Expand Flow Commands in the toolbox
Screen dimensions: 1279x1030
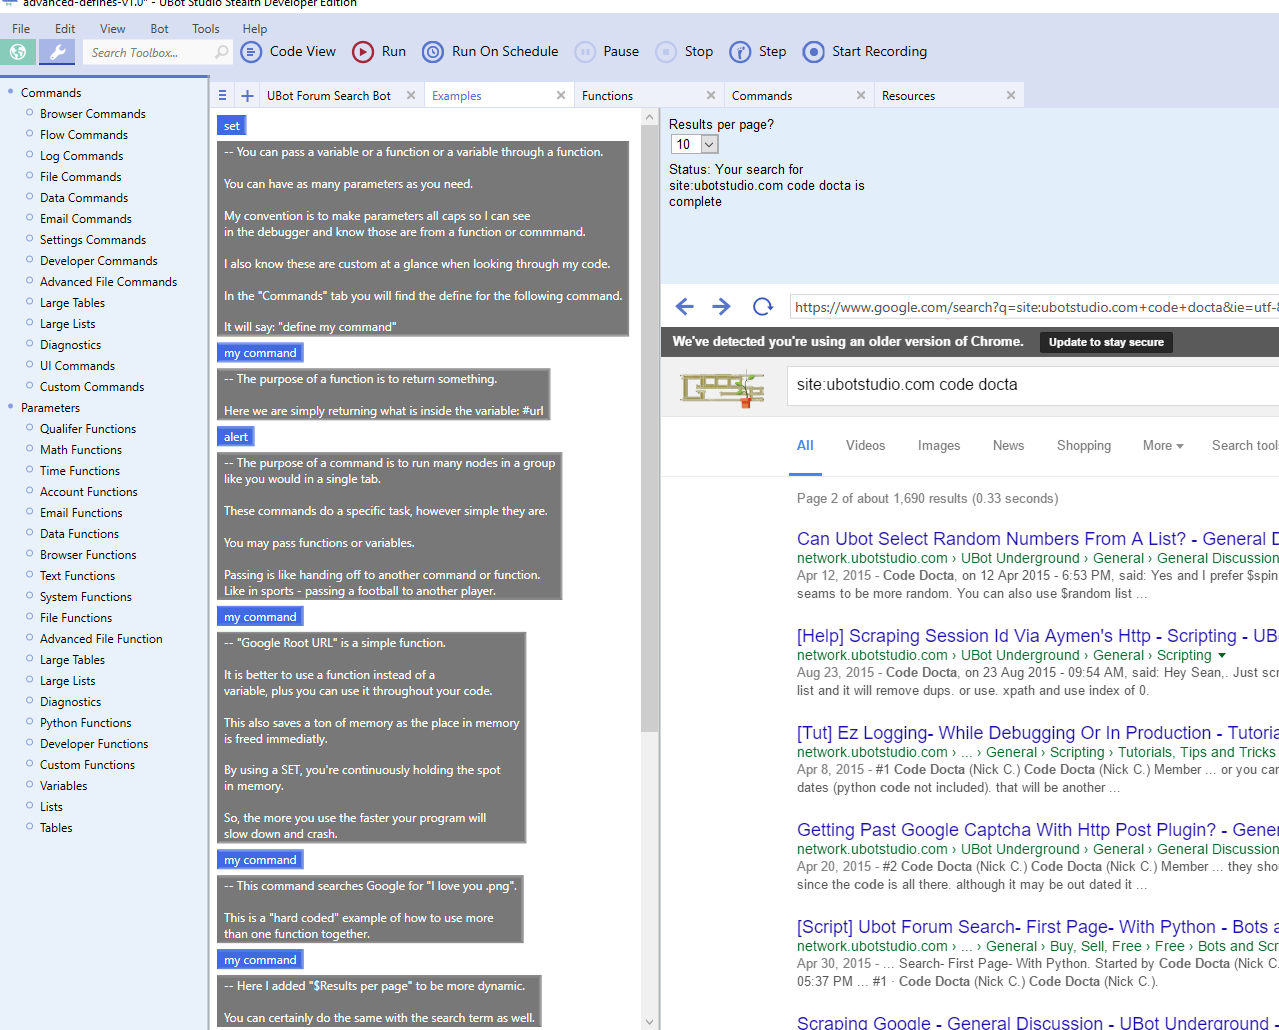(x=30, y=135)
